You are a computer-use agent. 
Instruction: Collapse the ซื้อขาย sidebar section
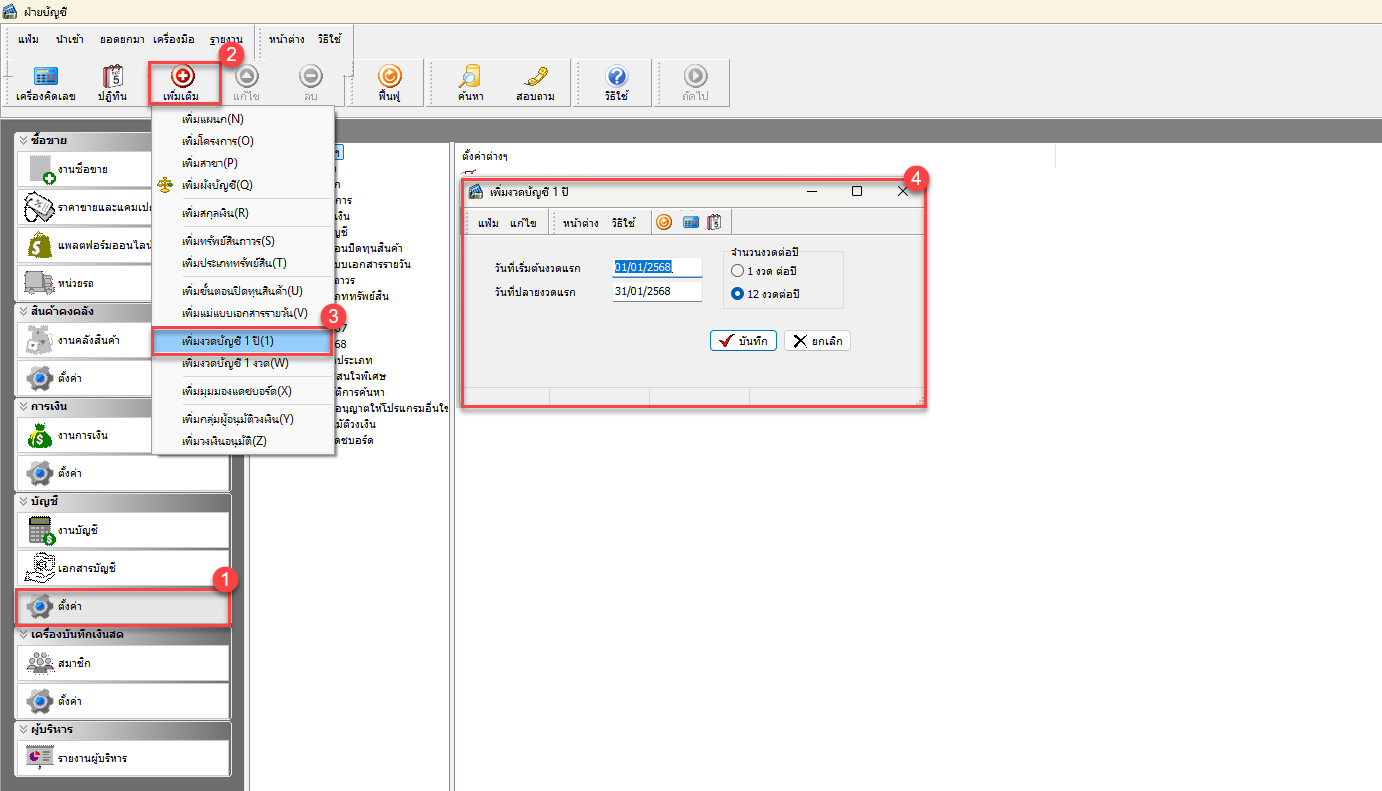[24, 140]
